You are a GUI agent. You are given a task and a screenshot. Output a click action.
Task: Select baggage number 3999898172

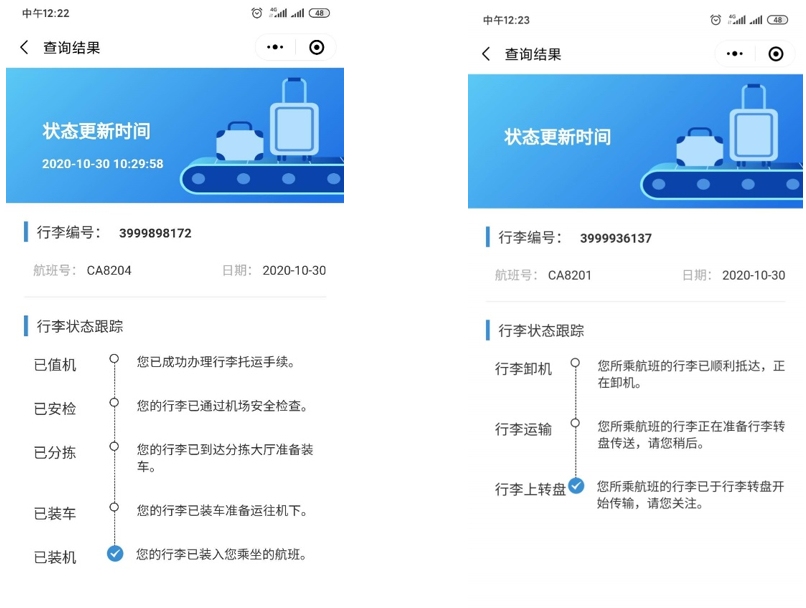coord(155,233)
